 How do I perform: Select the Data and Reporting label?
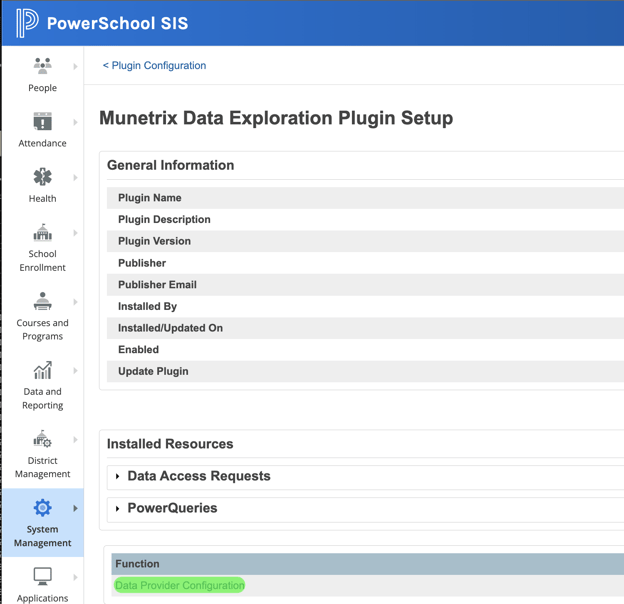click(x=43, y=398)
